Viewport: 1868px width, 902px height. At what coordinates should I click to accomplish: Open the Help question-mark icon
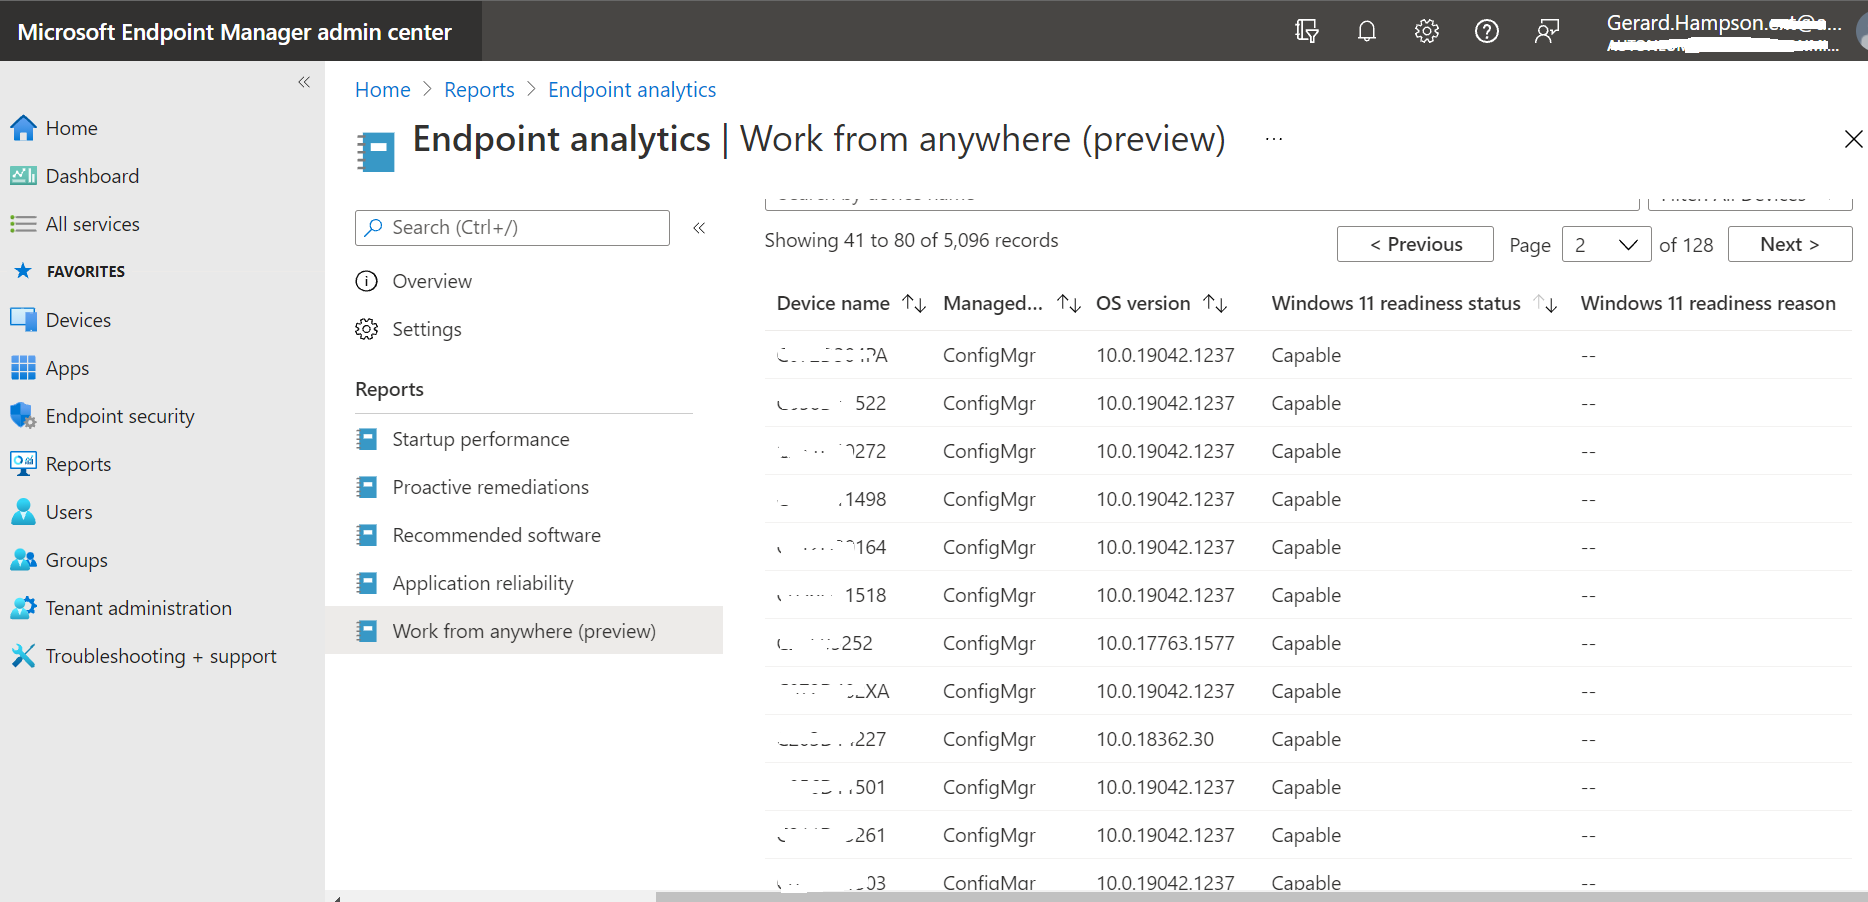1486,31
